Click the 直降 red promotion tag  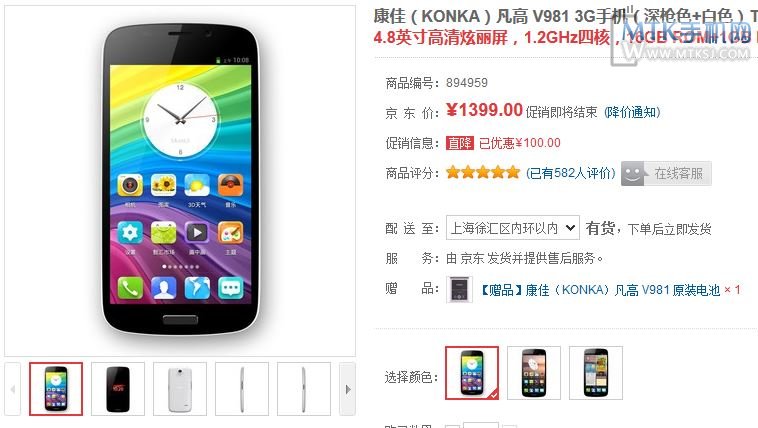pos(459,143)
